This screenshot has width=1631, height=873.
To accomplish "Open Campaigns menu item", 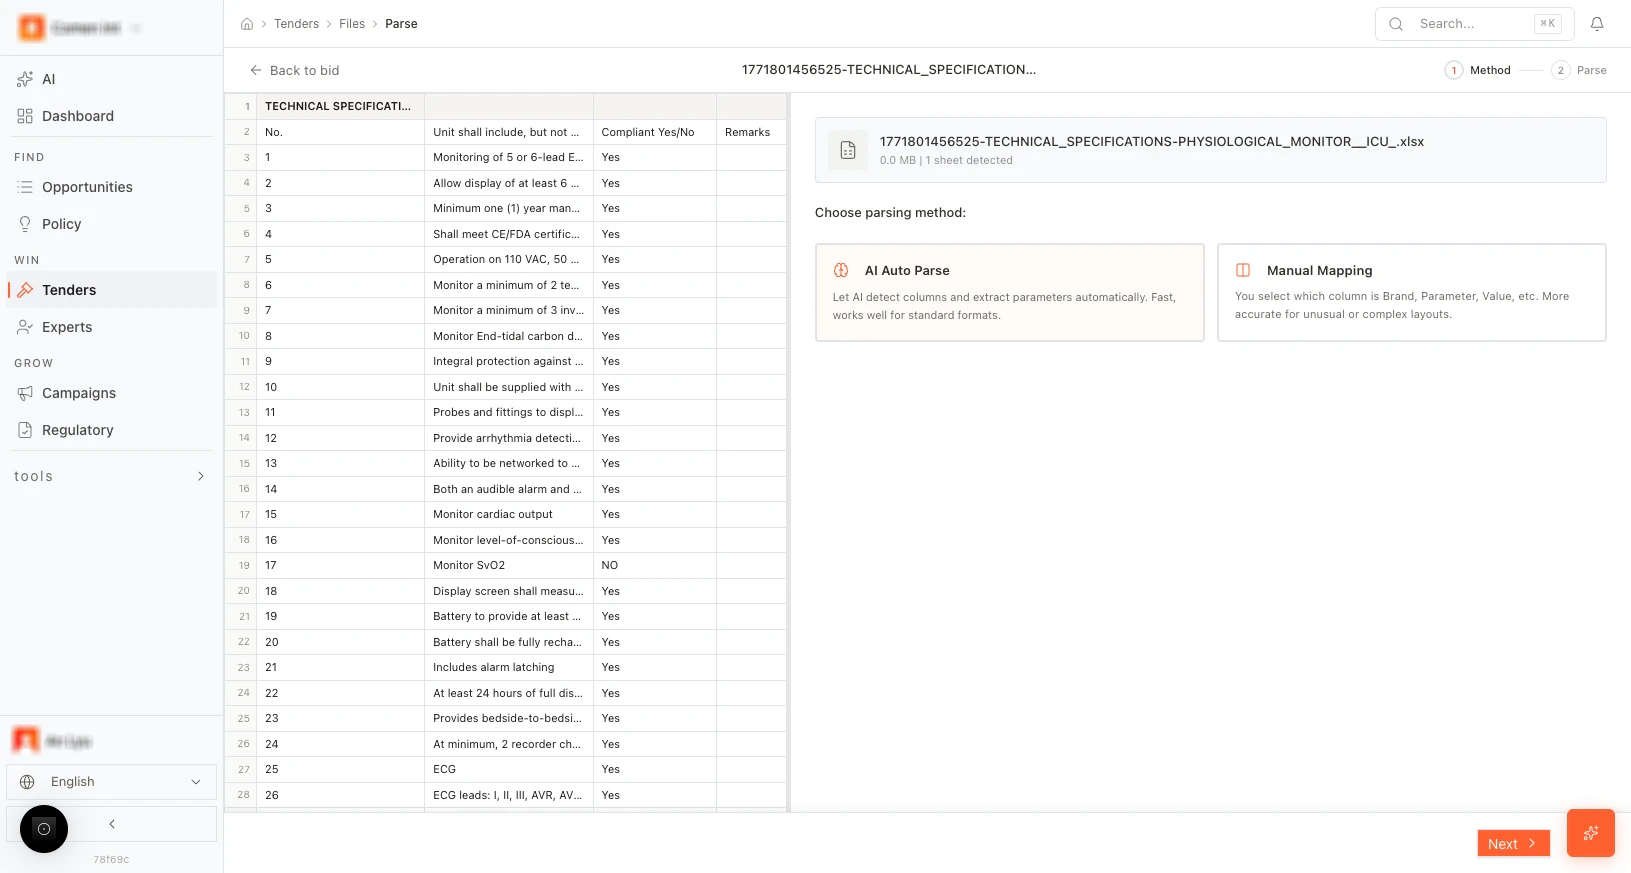I will (112, 393).
